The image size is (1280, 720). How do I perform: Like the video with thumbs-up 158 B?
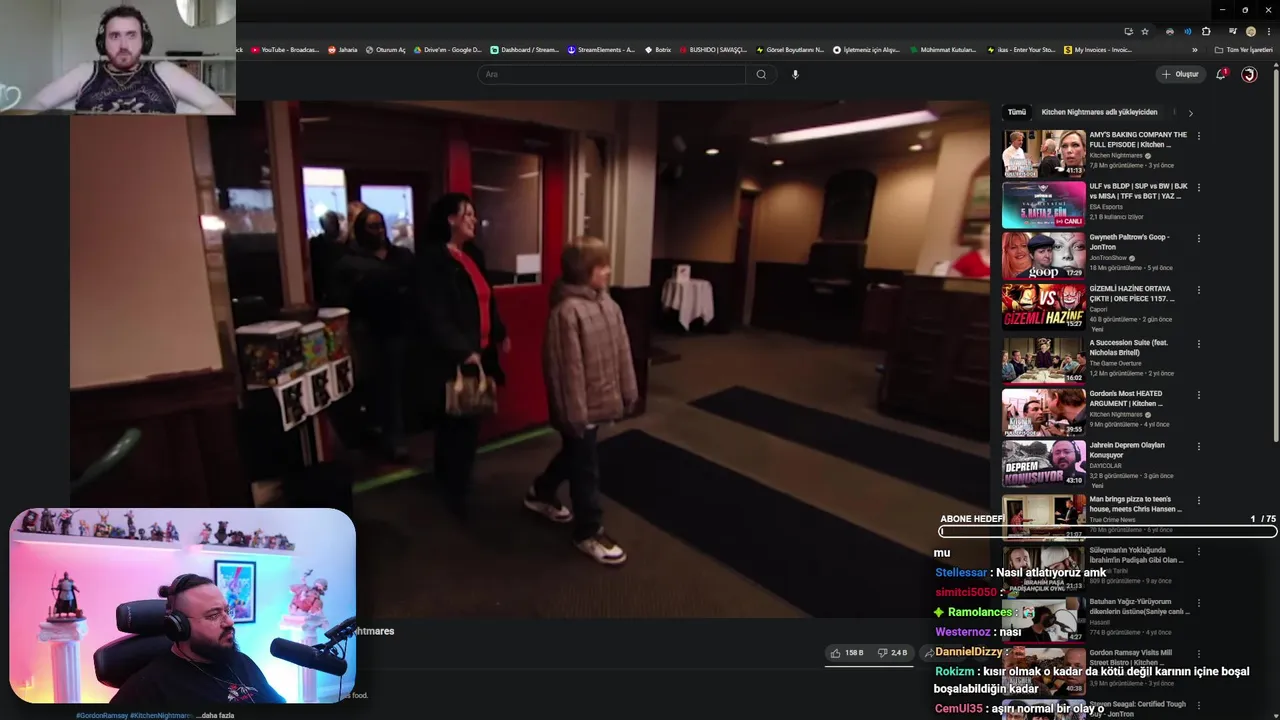click(847, 653)
